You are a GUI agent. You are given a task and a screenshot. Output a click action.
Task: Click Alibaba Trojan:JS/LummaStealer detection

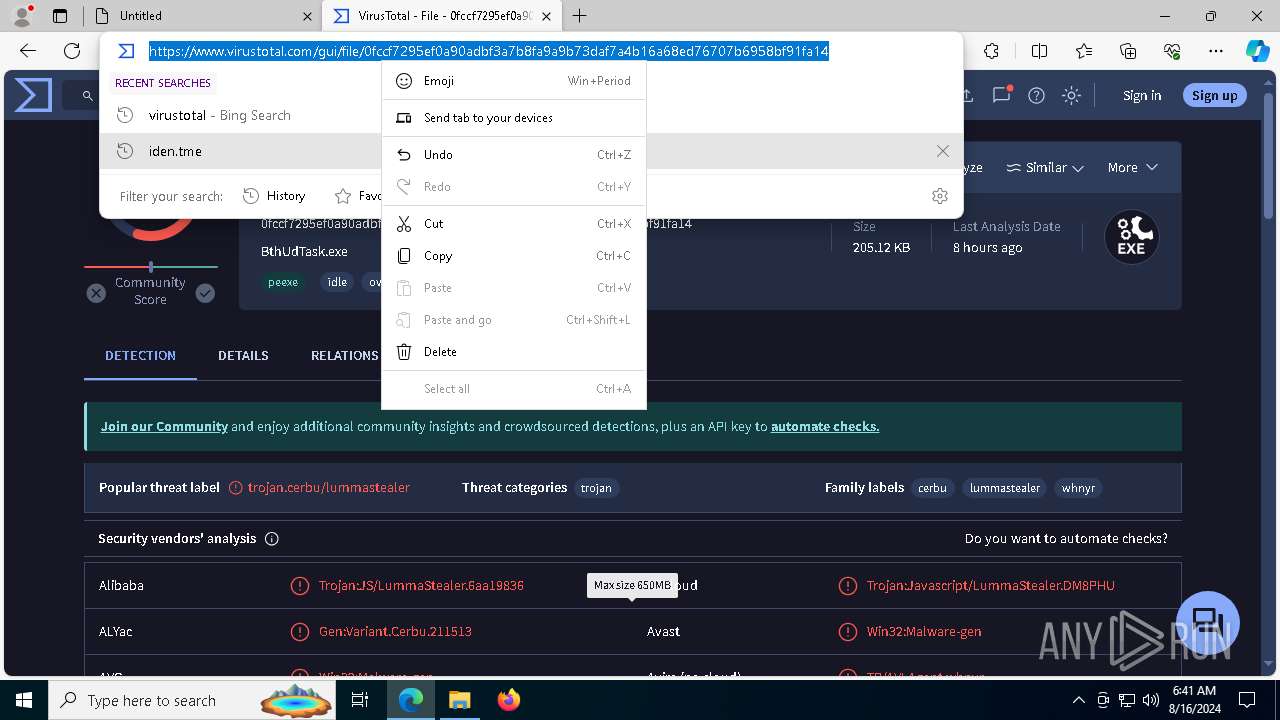[x=421, y=585]
